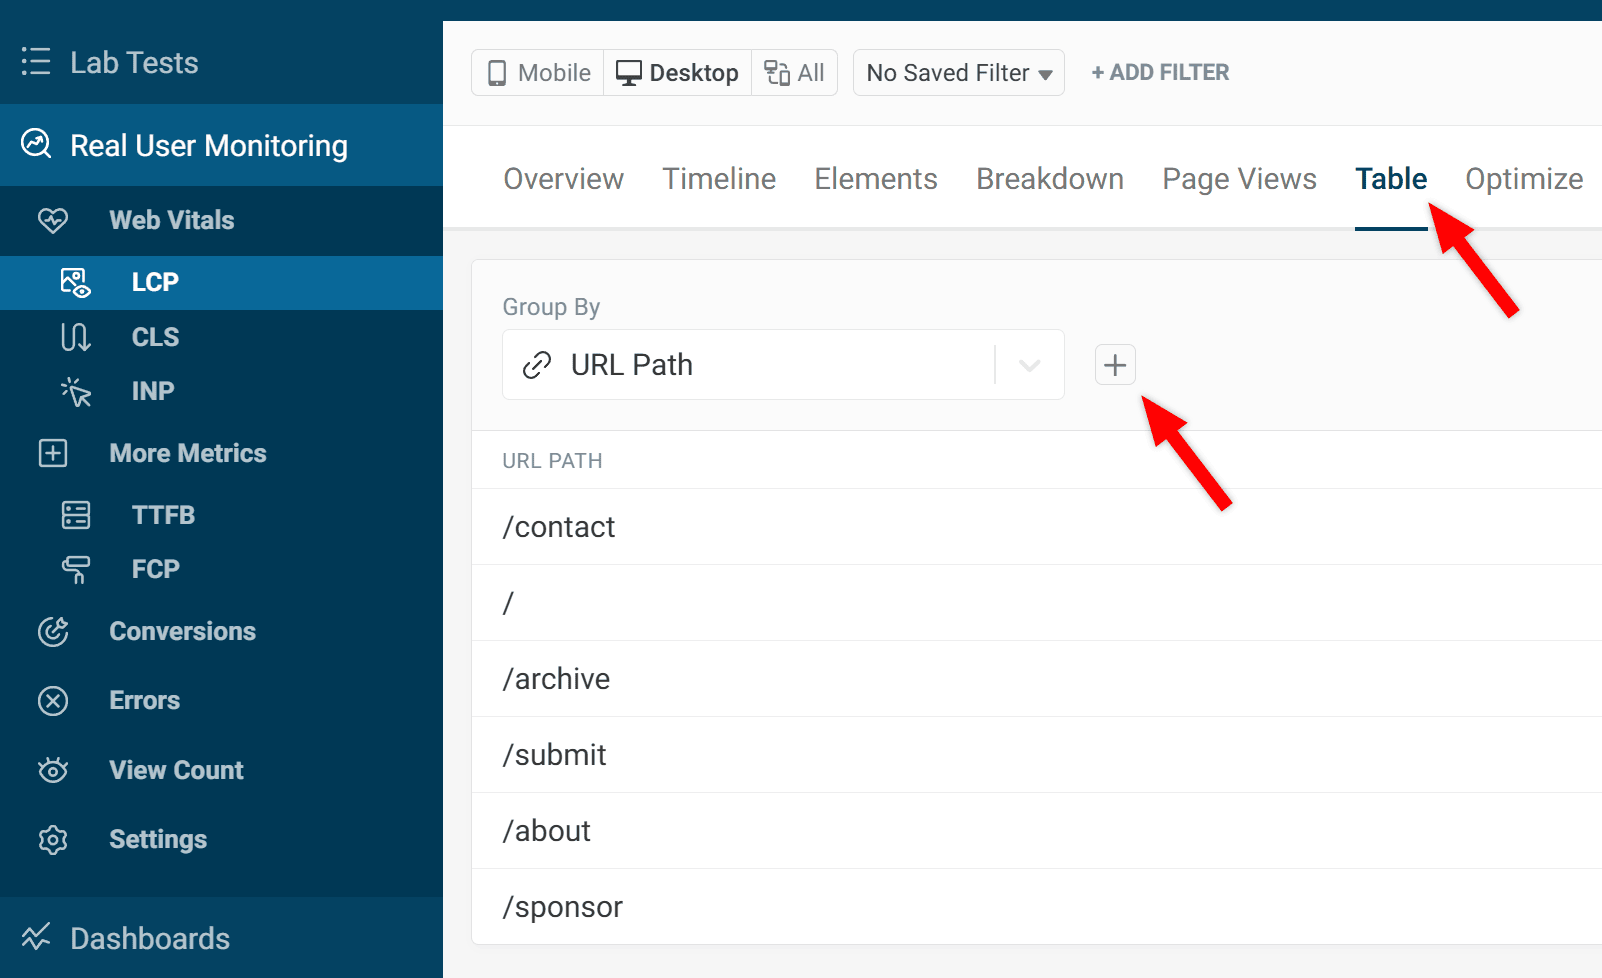The width and height of the screenshot is (1602, 978).
Task: Open View Count via its eye icon
Action: [x=53, y=770]
